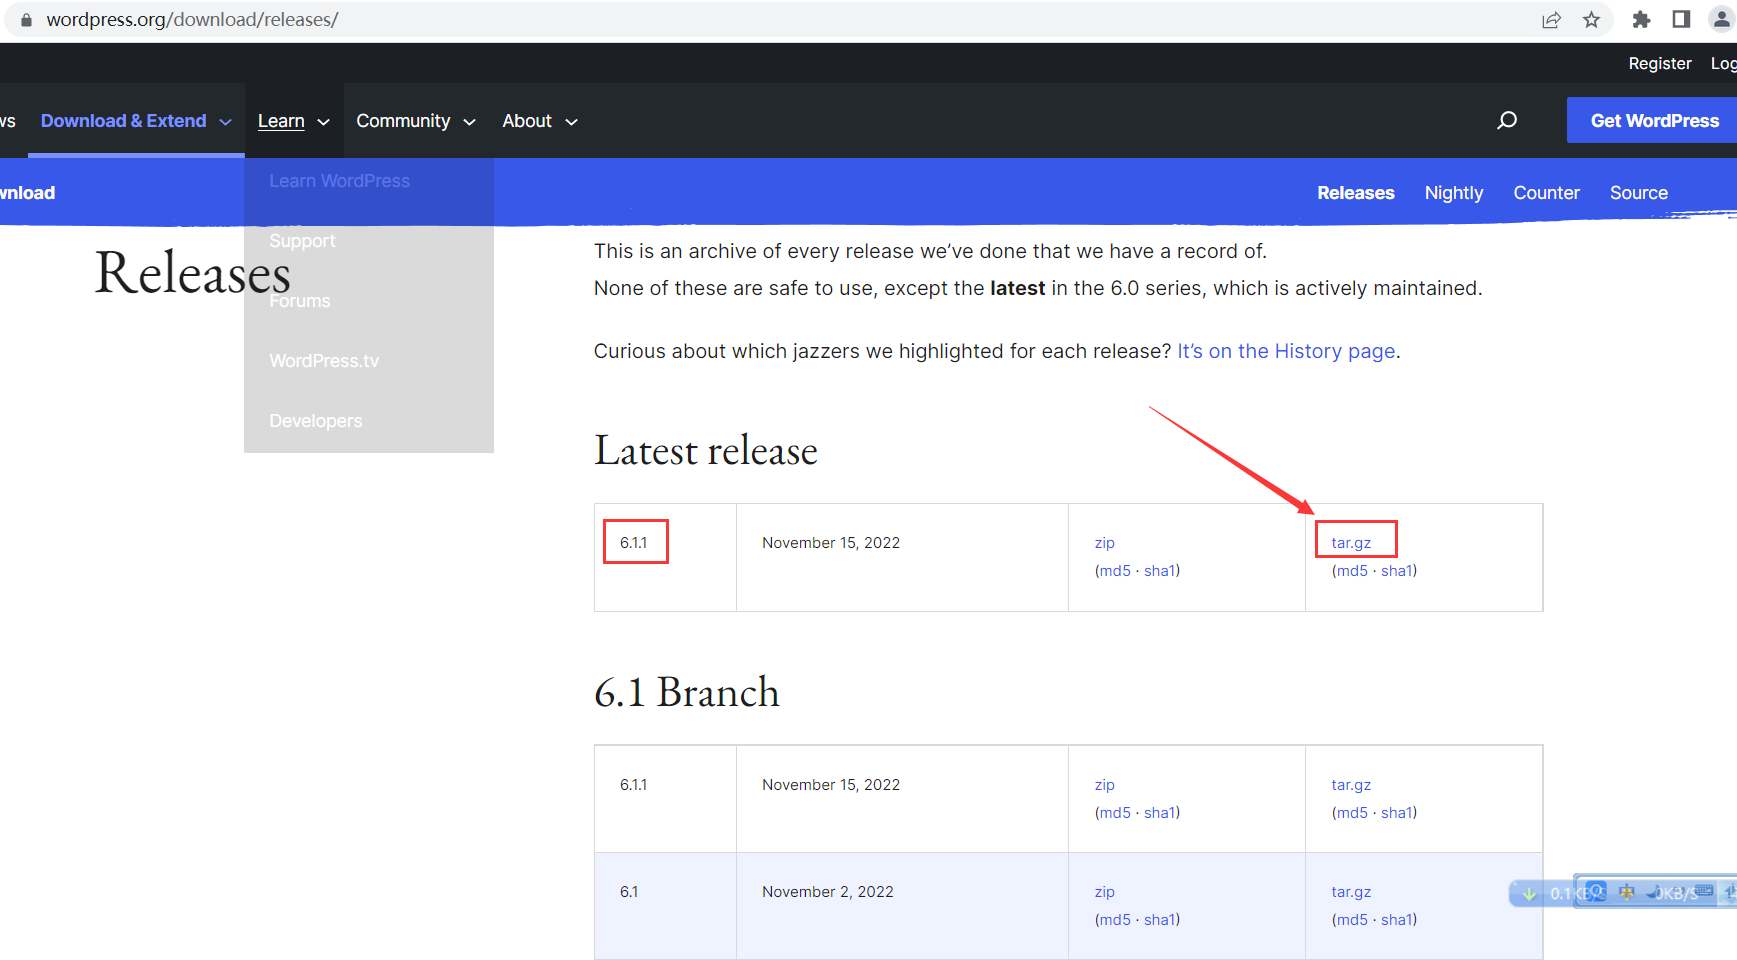Click the keyboard icon on floating input toolbar
The height and width of the screenshot is (960, 1737).
tap(1704, 891)
